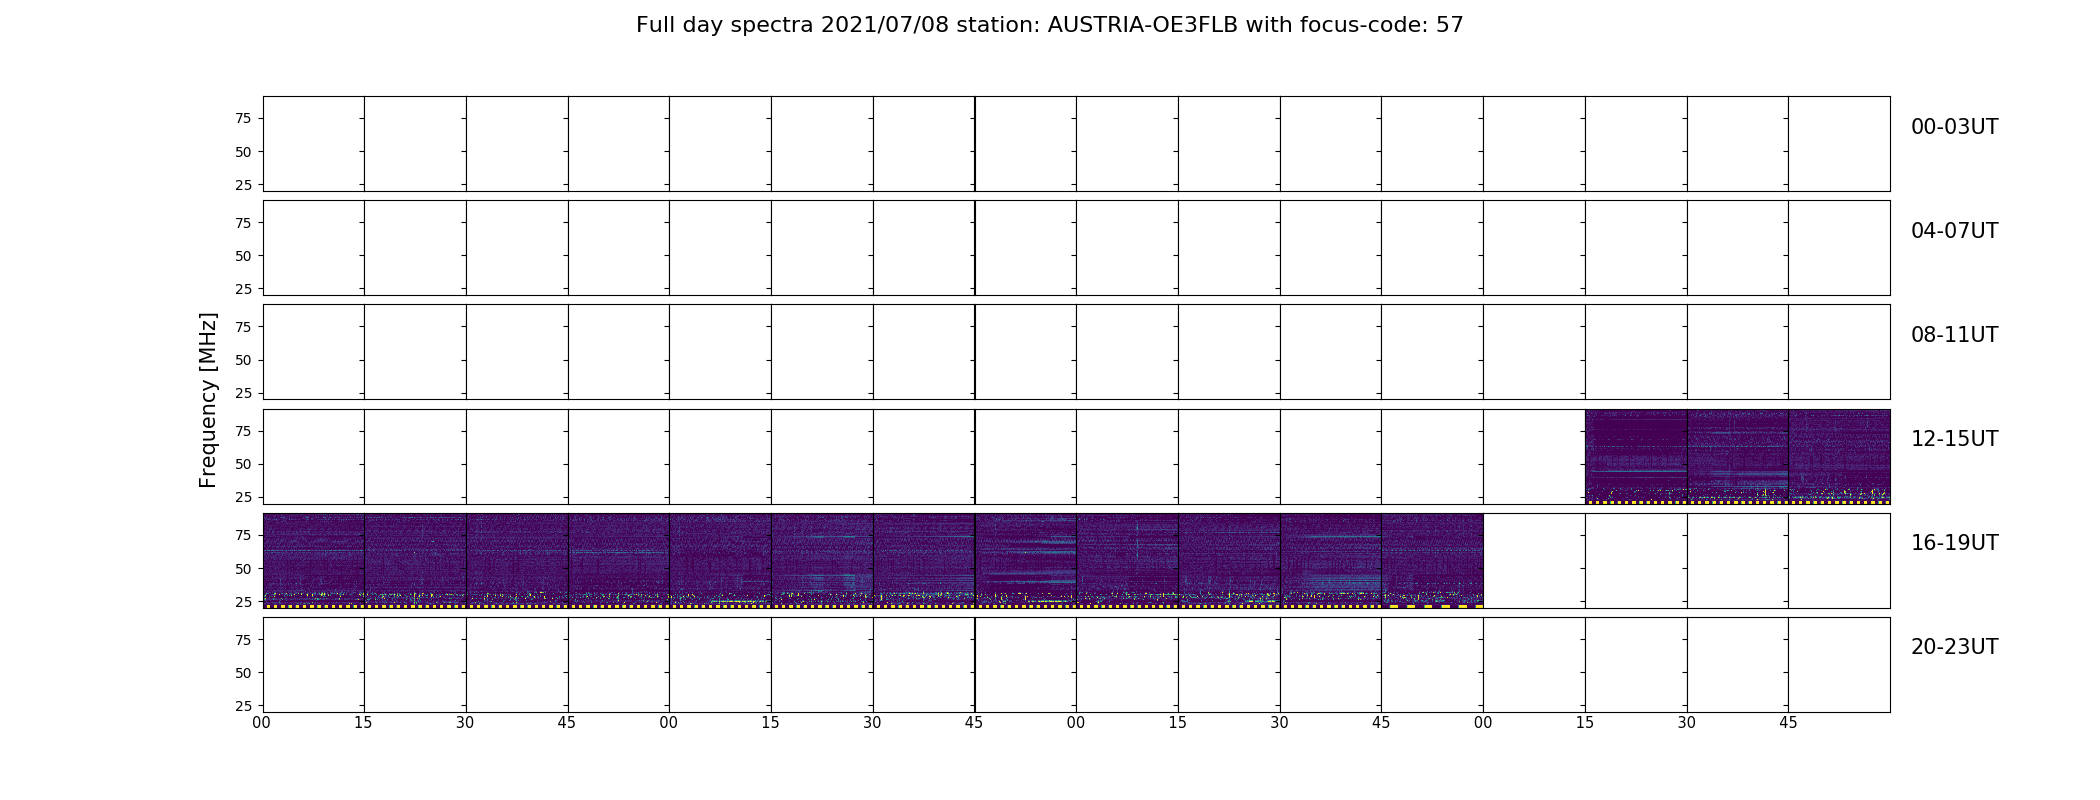2100x800 pixels.
Task: Open the spectrogram data block in the 12-15UT row
Action: point(1737,456)
